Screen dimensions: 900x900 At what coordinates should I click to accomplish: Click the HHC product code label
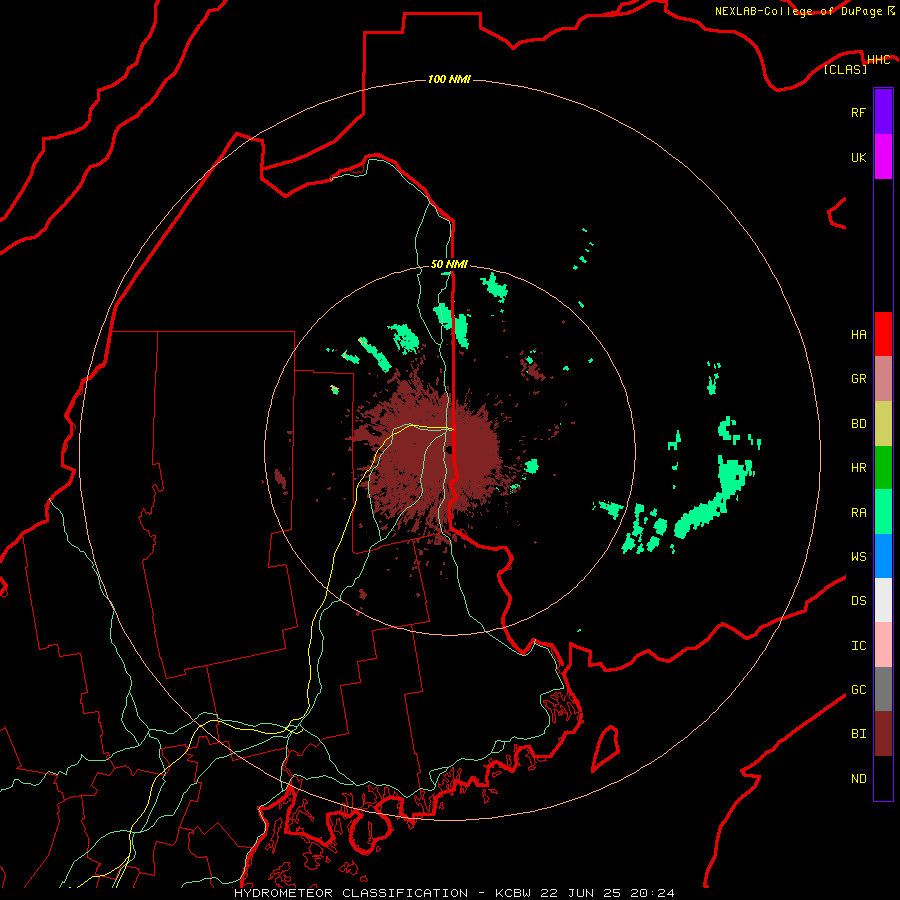click(x=879, y=60)
